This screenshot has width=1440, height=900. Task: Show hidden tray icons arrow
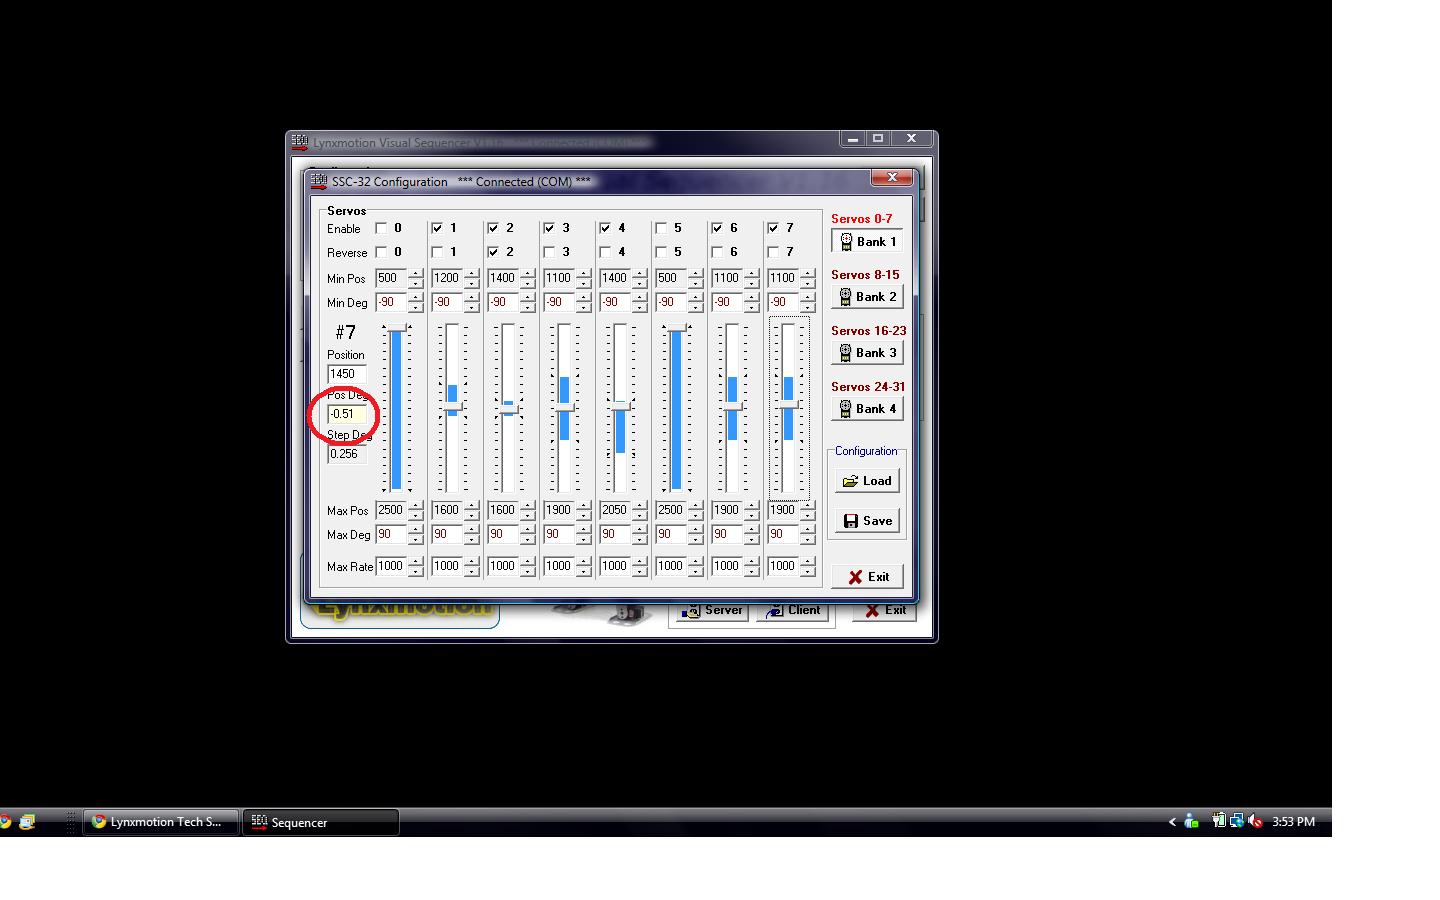click(1172, 822)
